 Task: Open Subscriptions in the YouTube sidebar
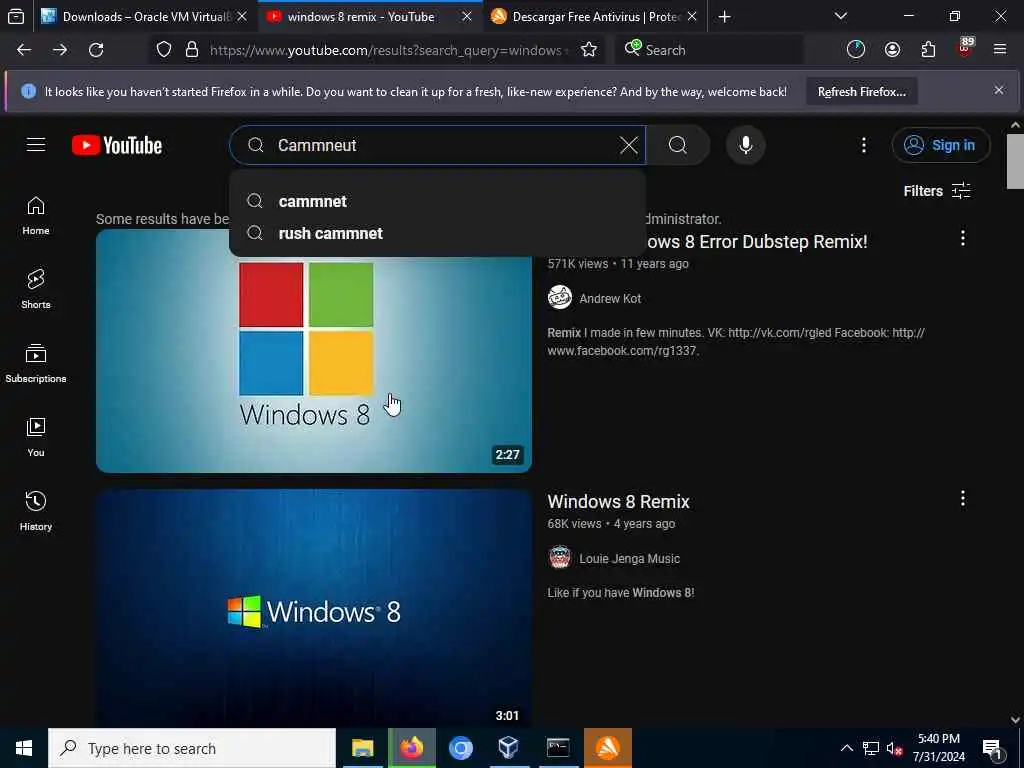coord(36,364)
